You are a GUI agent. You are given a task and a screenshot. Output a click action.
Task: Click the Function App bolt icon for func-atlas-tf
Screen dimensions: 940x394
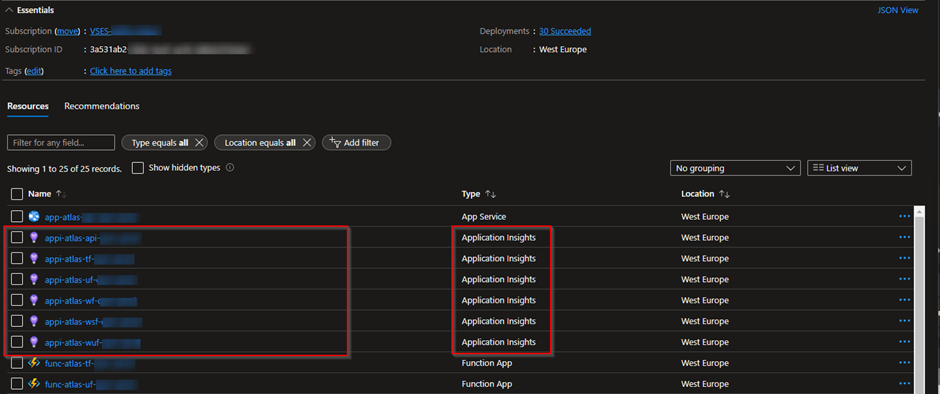click(x=34, y=363)
